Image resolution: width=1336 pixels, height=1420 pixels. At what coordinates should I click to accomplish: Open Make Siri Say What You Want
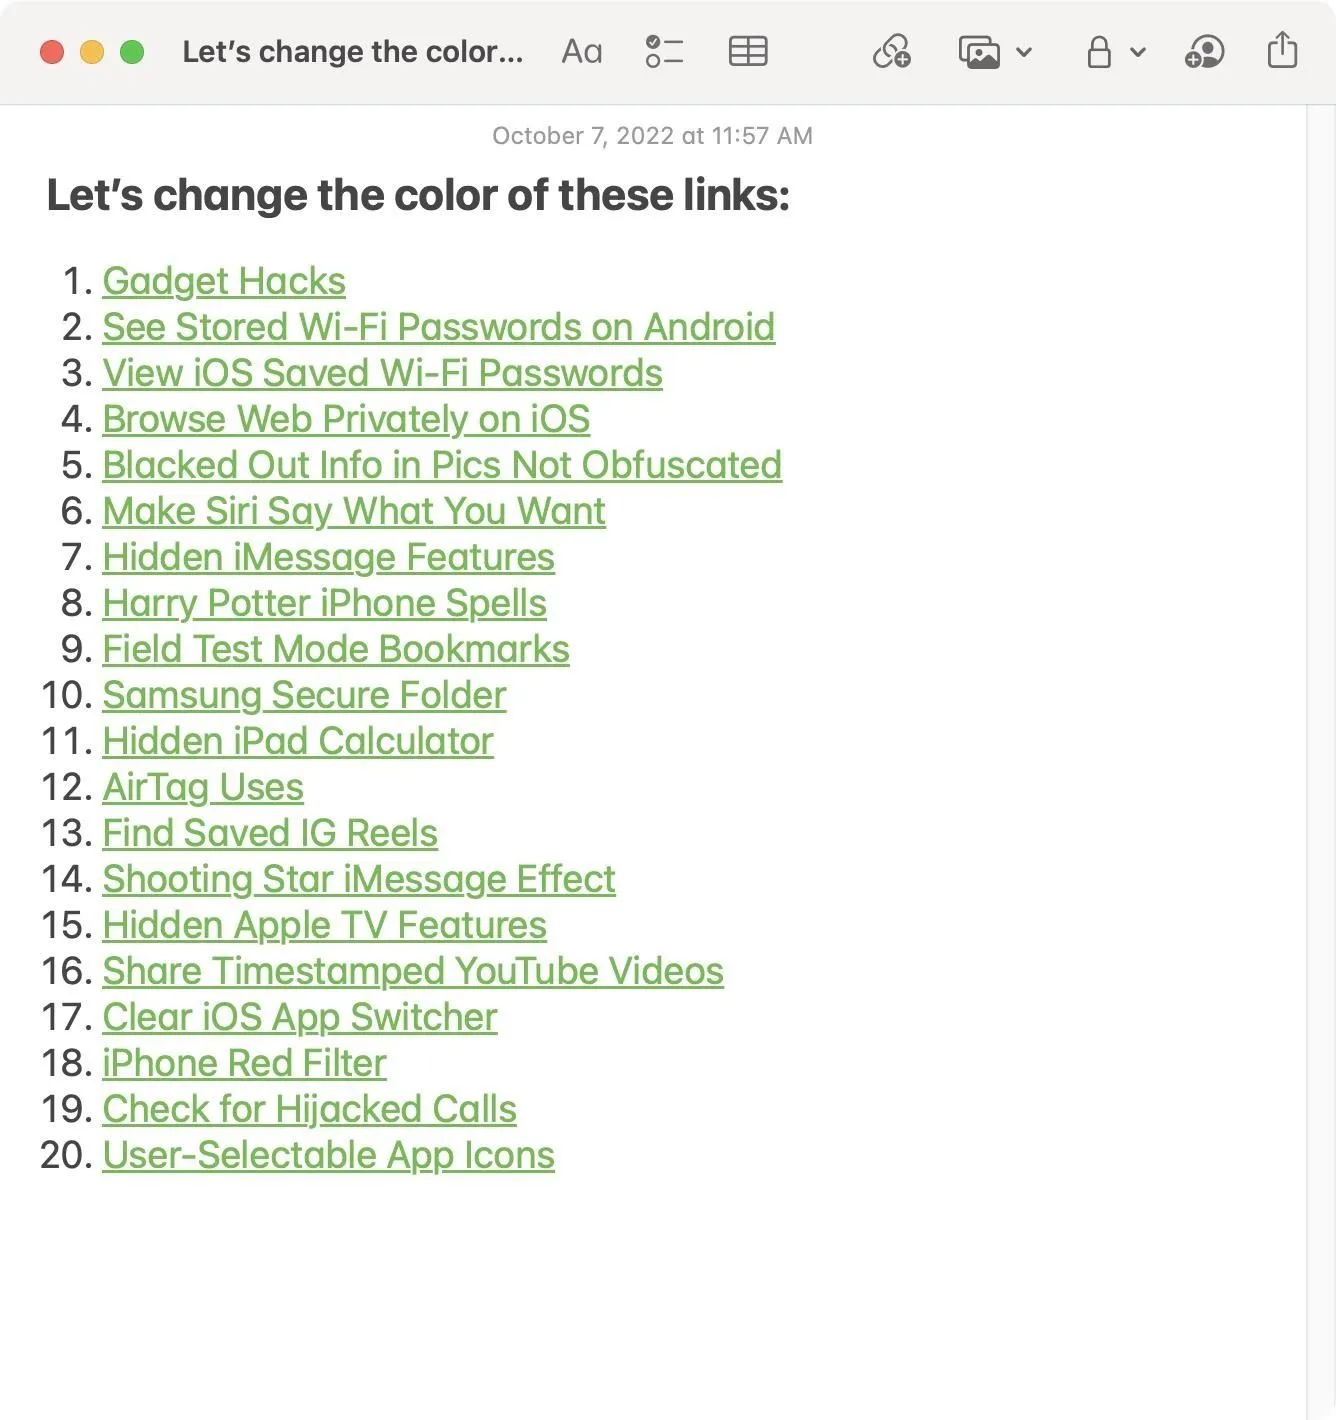[354, 511]
